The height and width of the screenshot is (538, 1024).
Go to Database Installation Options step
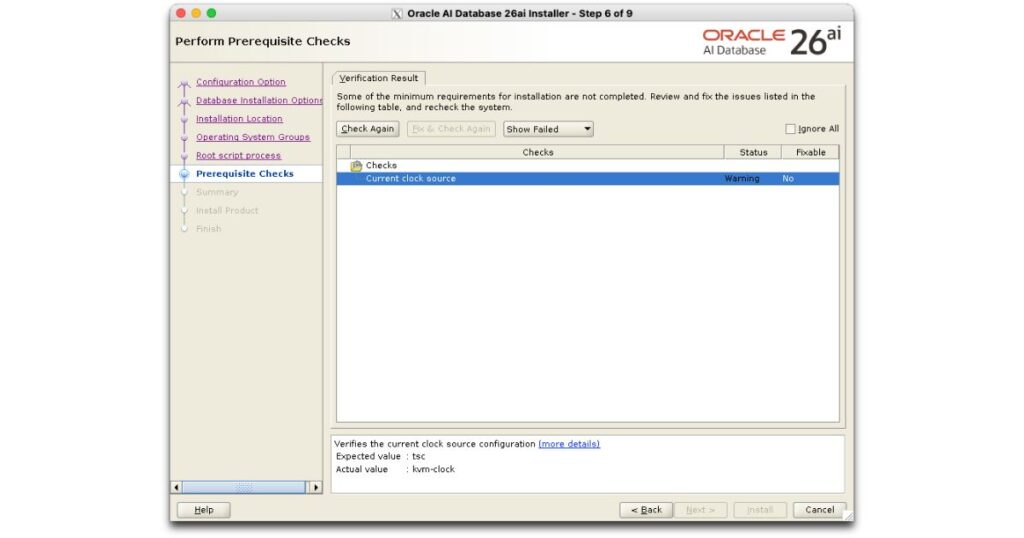[259, 100]
